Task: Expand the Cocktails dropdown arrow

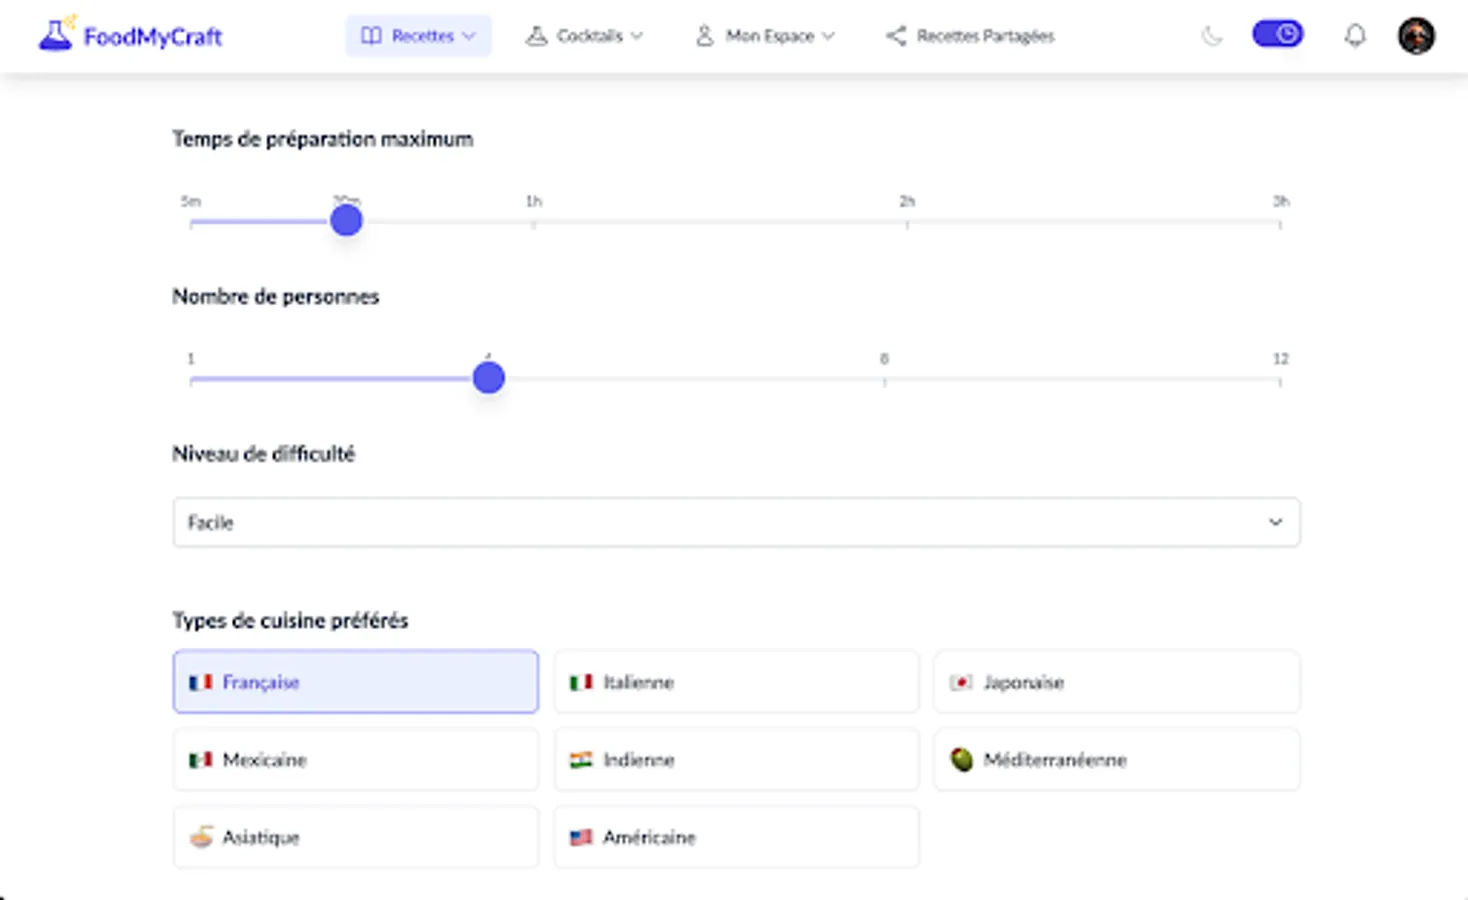Action: [637, 36]
